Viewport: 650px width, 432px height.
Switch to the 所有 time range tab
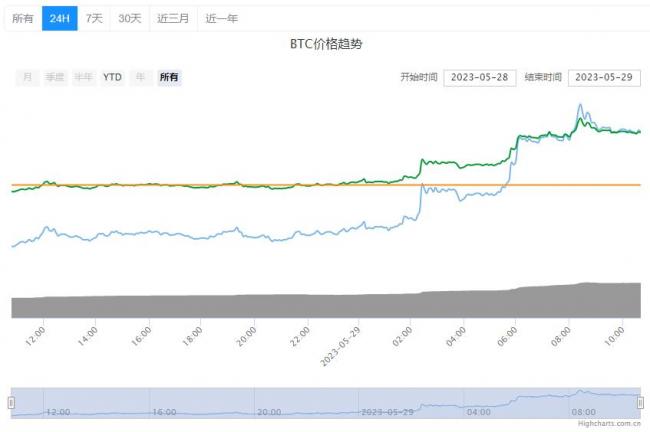click(x=22, y=18)
